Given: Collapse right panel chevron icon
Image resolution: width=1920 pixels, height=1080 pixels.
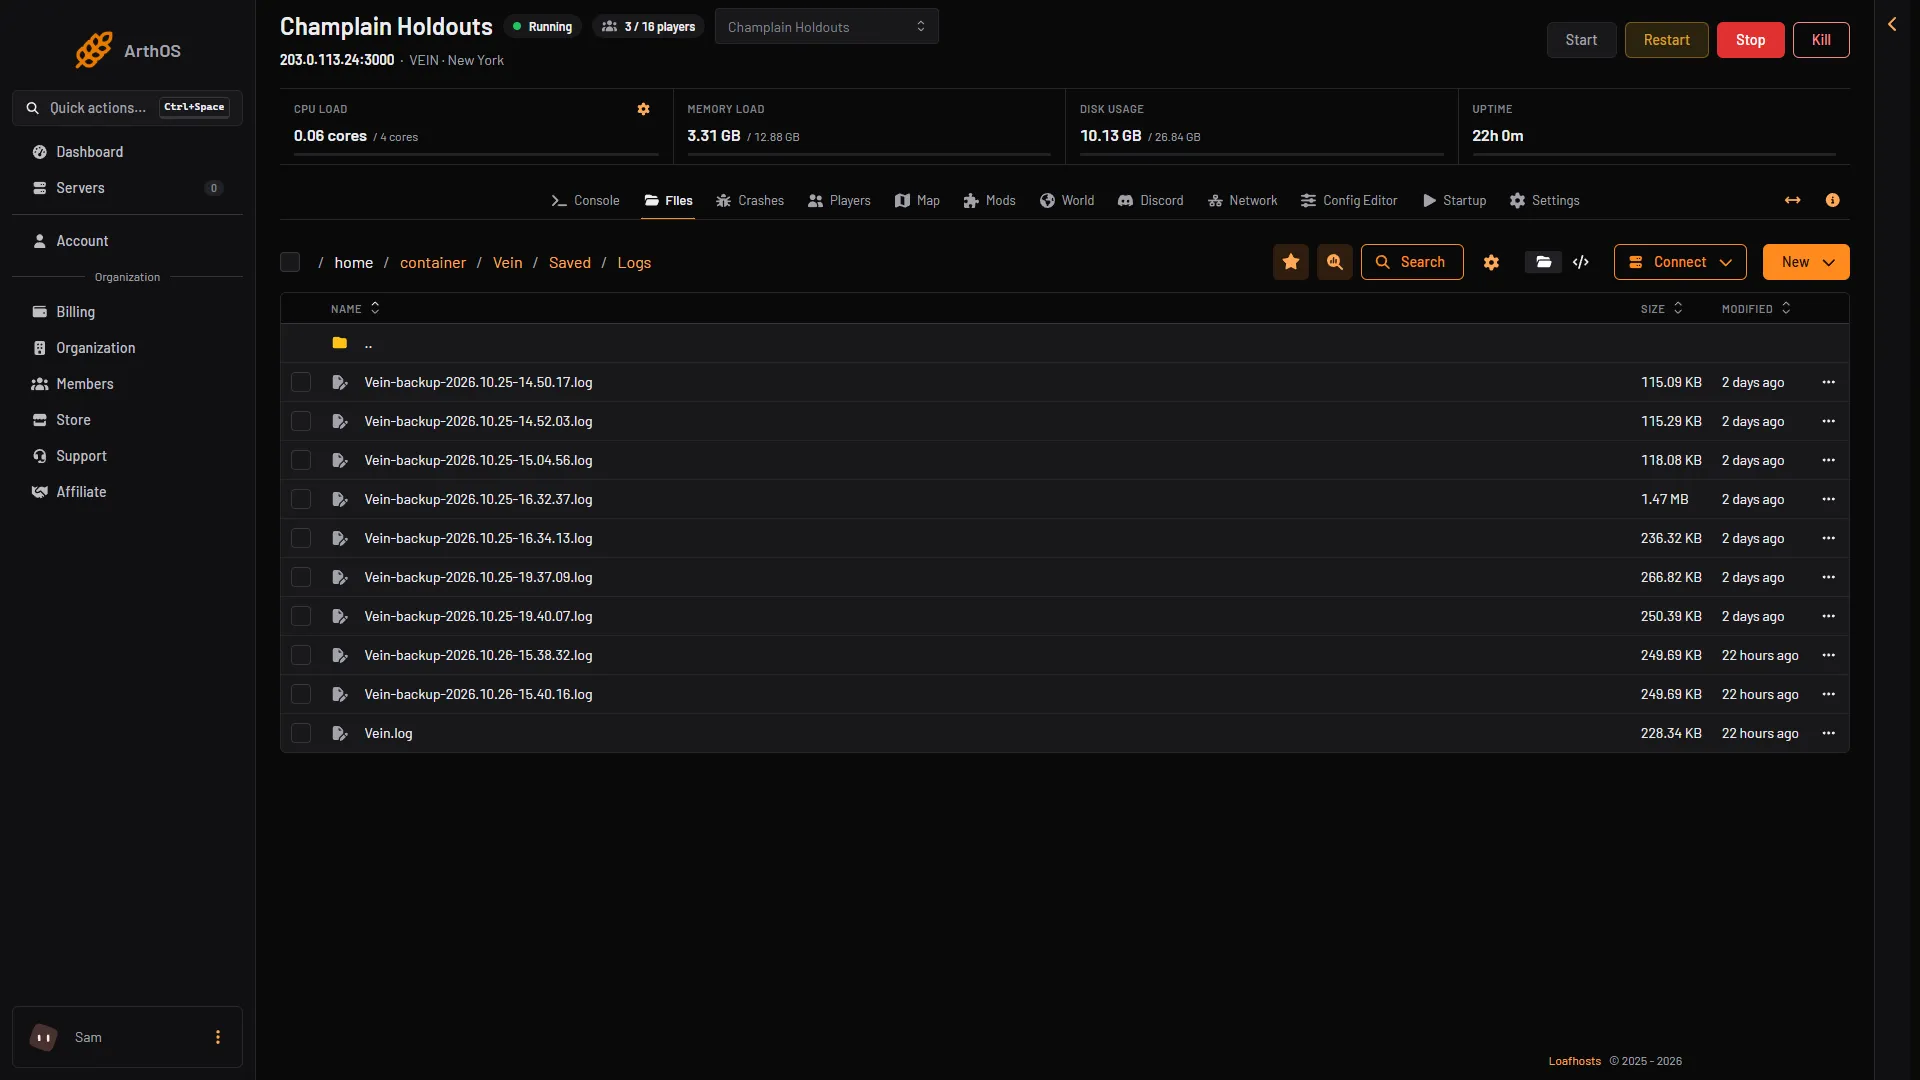Looking at the screenshot, I should (x=1892, y=24).
